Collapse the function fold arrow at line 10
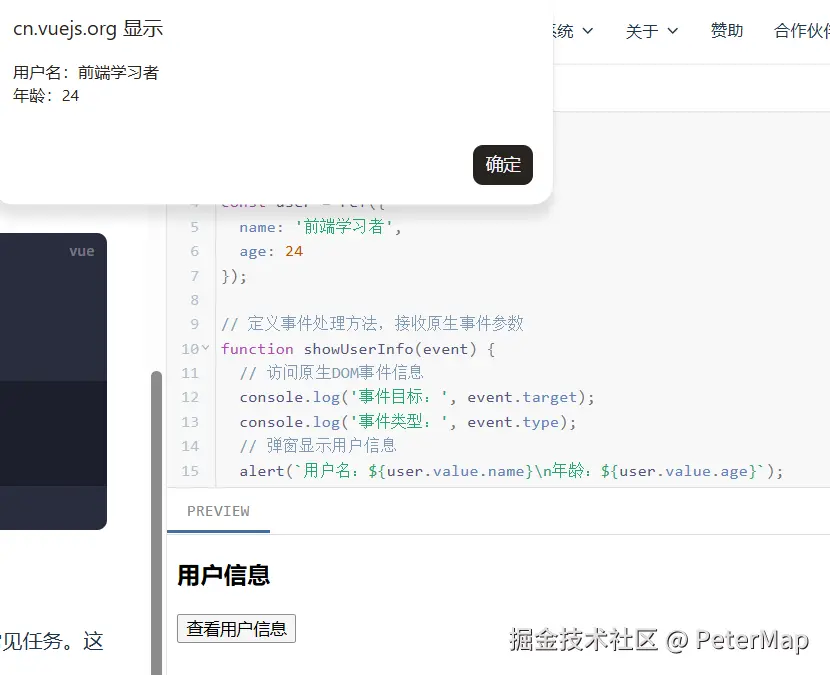Viewport: 830px width, 675px height. 205,348
